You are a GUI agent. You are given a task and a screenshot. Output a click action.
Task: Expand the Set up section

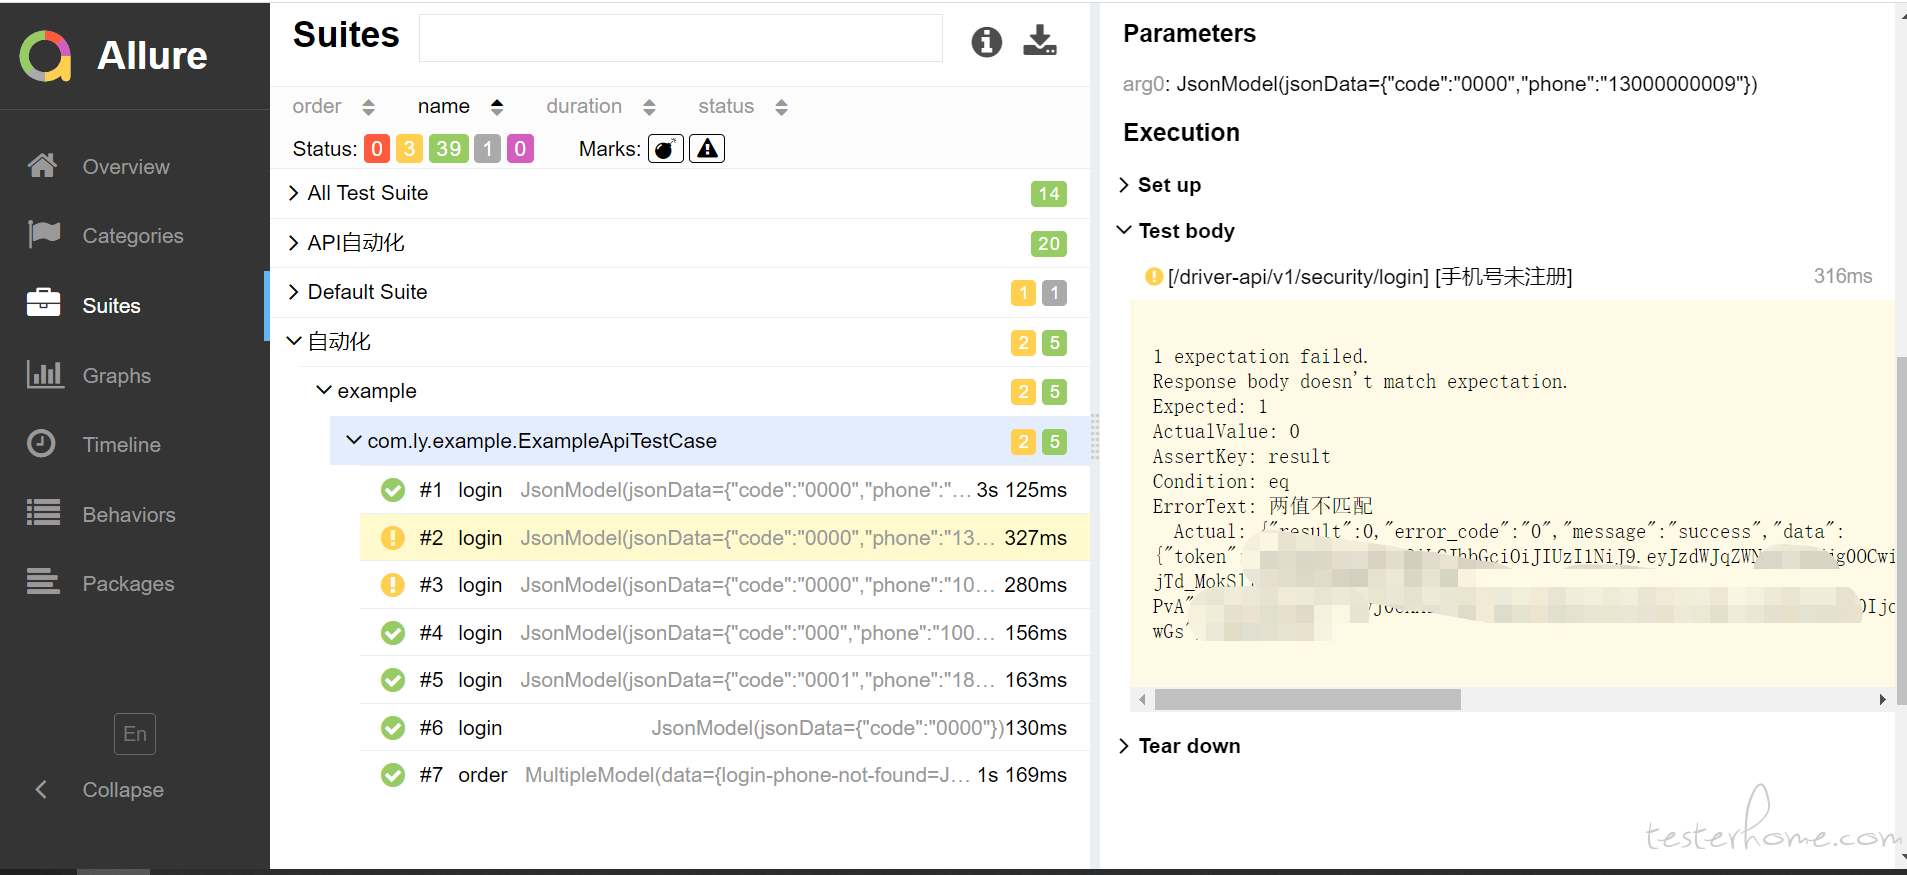[1160, 185]
